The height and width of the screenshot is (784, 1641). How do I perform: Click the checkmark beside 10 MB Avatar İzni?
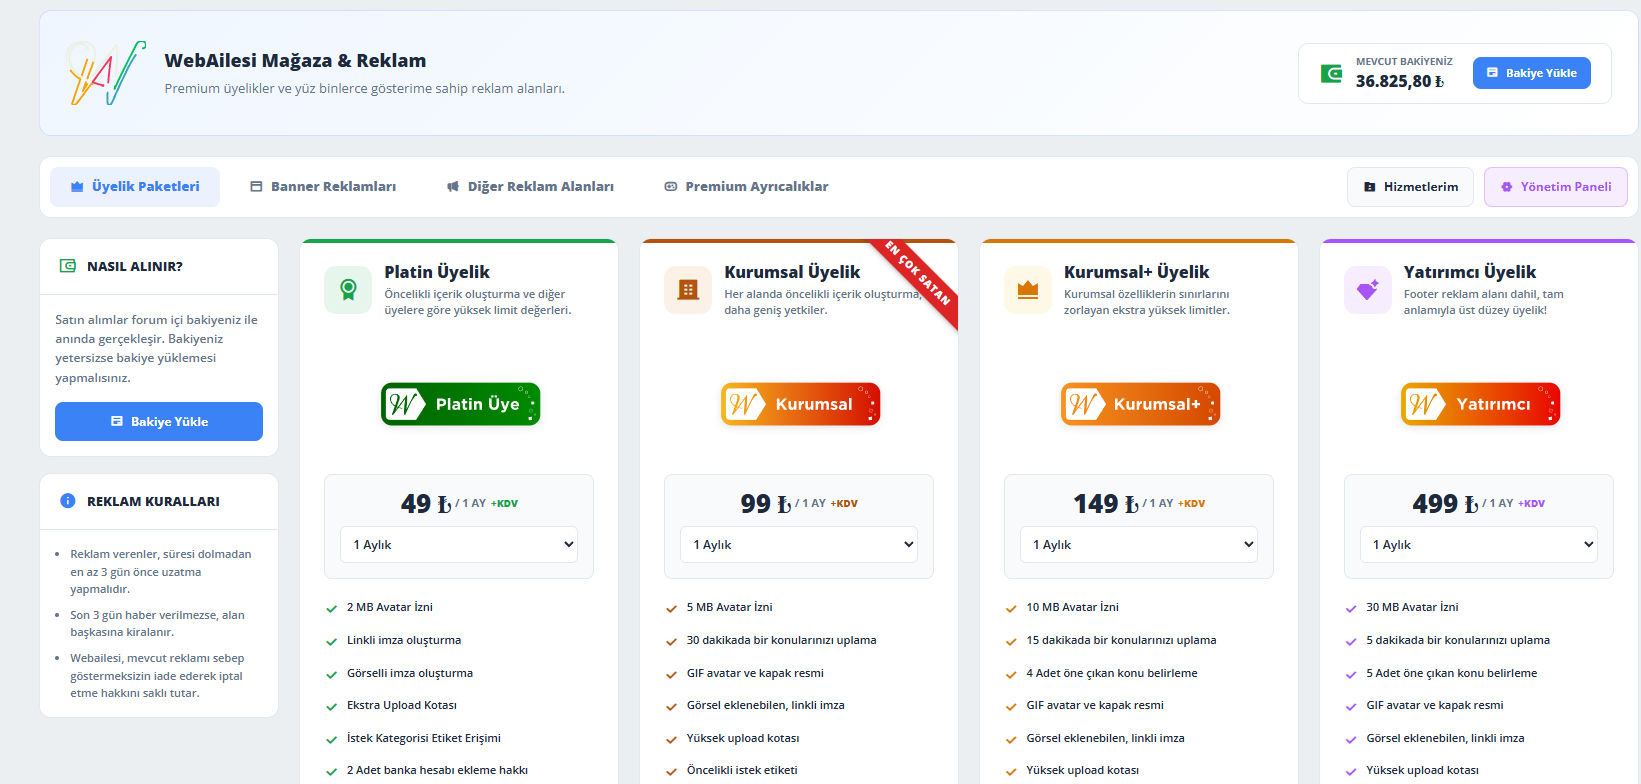tap(1012, 608)
